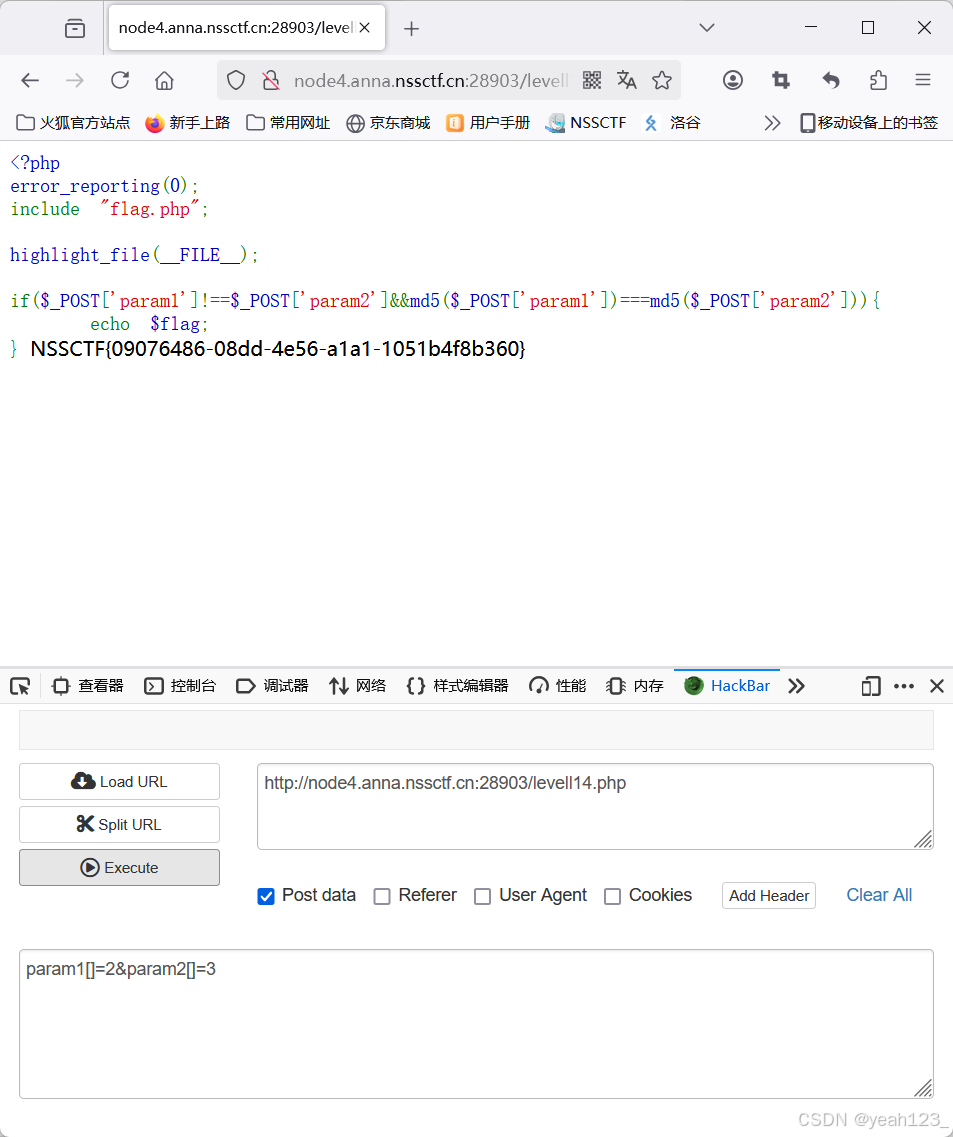Viewport: 953px width, 1137px height.
Task: Open the devtools overflow chevron menu
Action: click(x=796, y=686)
